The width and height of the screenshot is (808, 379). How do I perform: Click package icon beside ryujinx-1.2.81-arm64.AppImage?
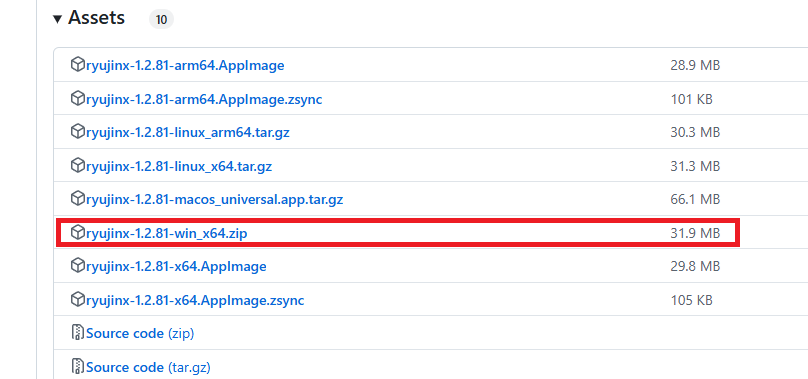77,65
